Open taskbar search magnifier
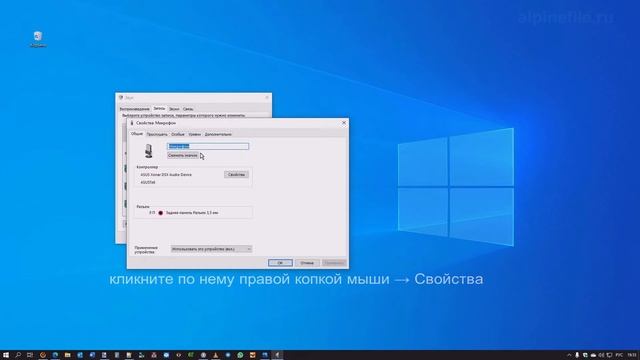The width and height of the screenshot is (640, 360). pyautogui.click(x=18, y=355)
